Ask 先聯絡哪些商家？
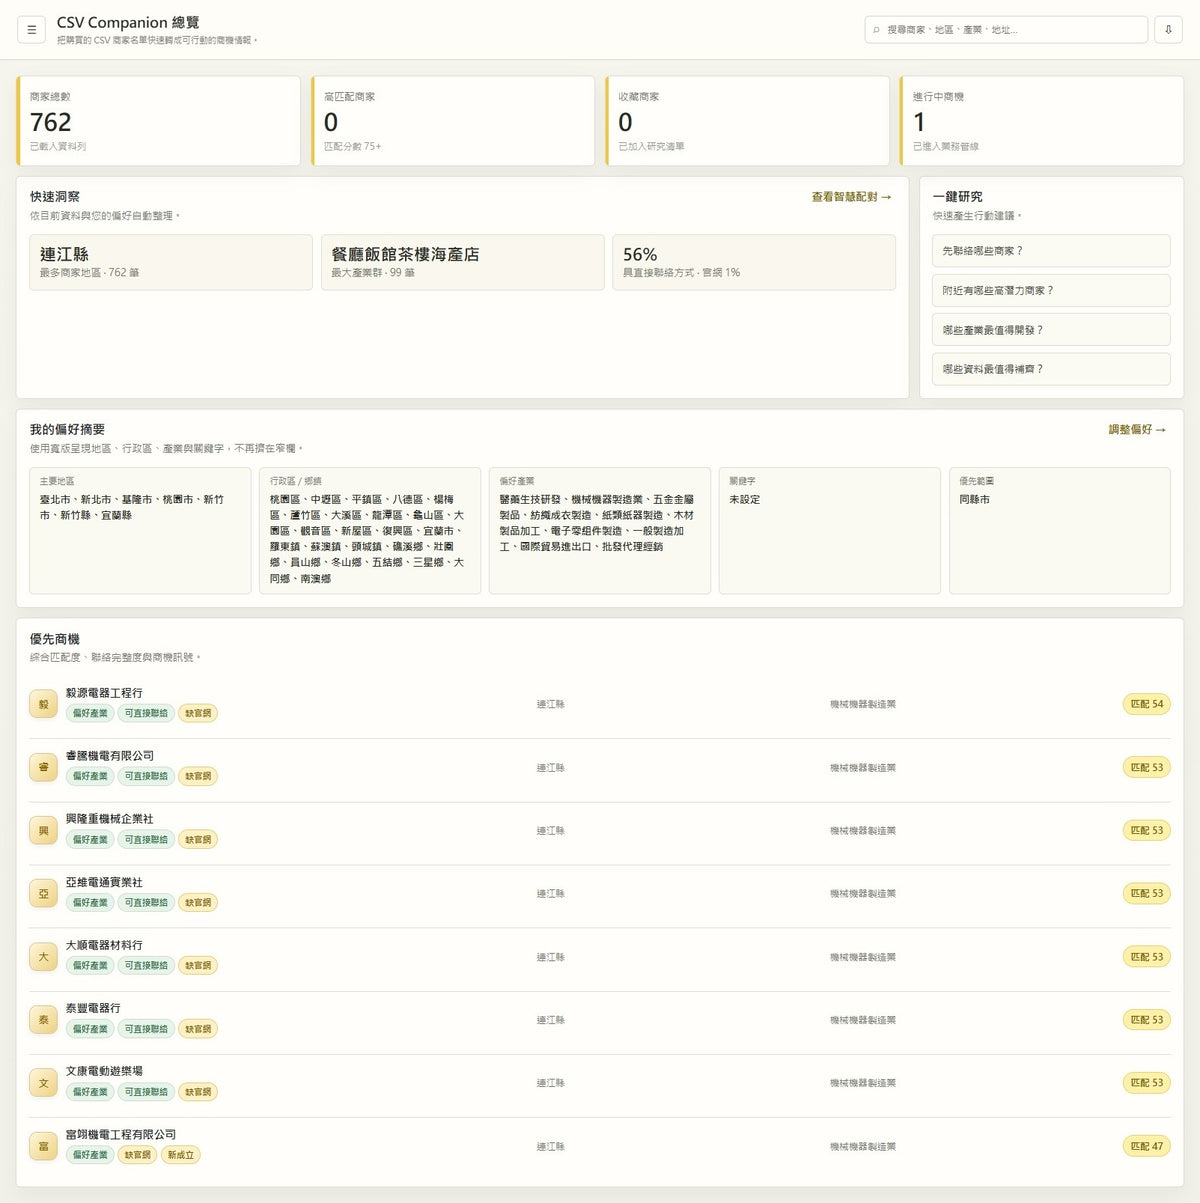The height and width of the screenshot is (1203, 1200). click(1051, 251)
